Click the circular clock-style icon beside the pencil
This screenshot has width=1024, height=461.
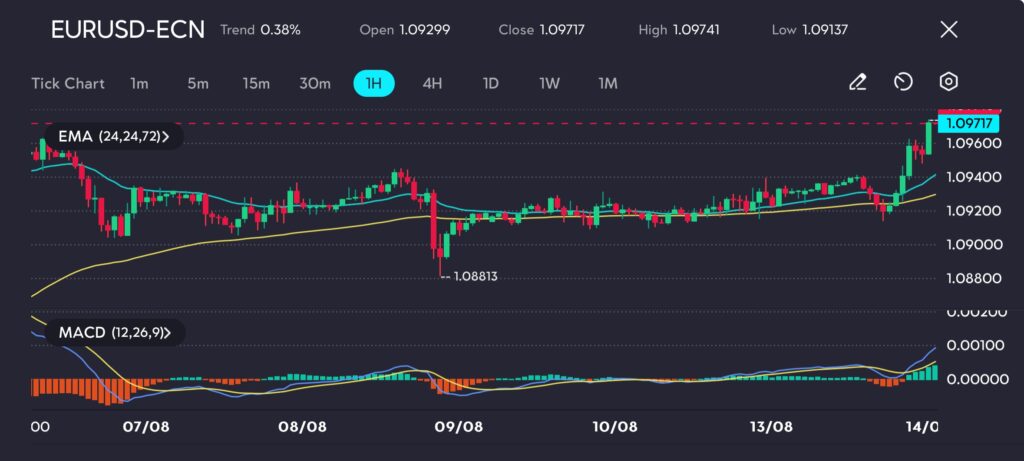point(903,83)
